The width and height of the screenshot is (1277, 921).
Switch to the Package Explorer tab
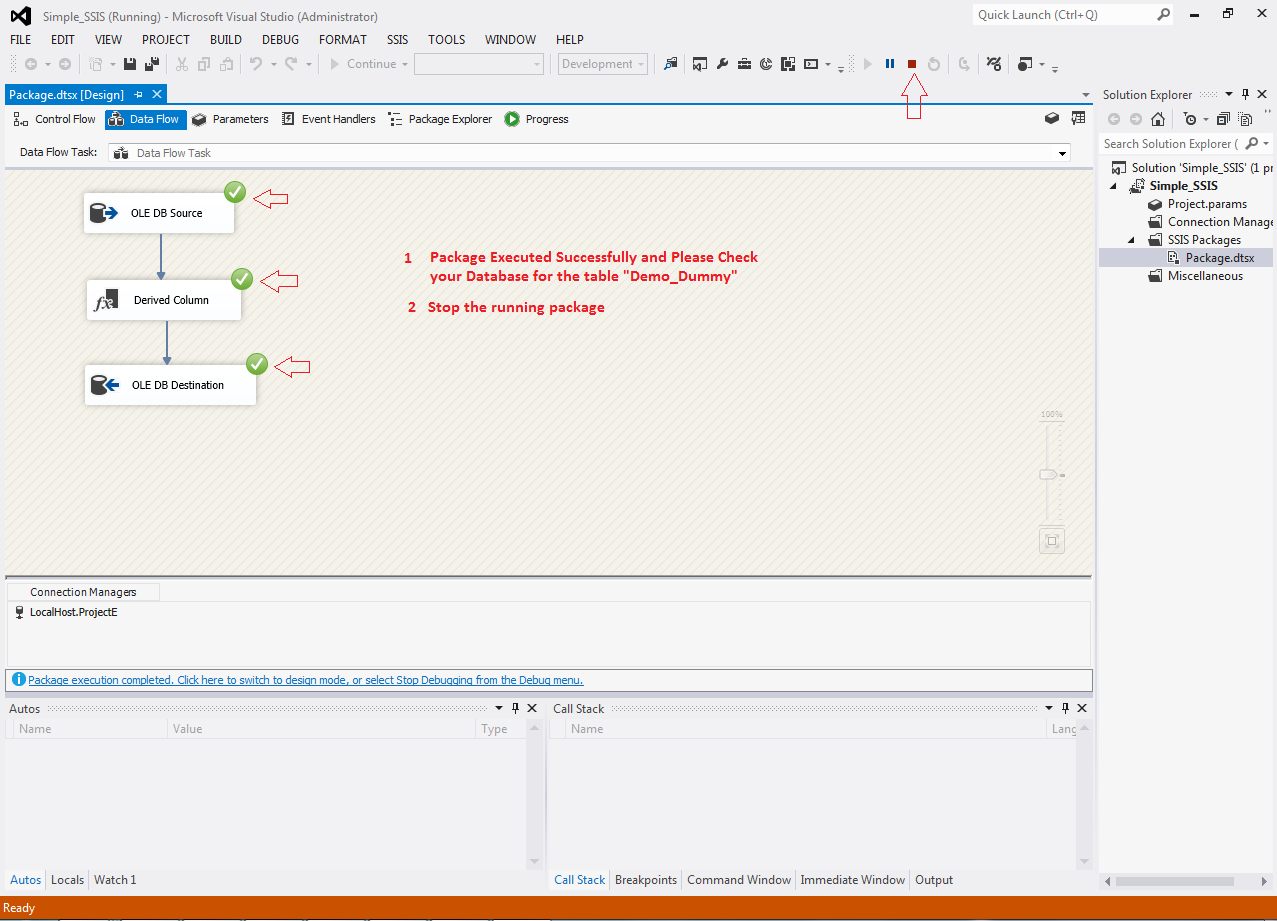coord(441,119)
